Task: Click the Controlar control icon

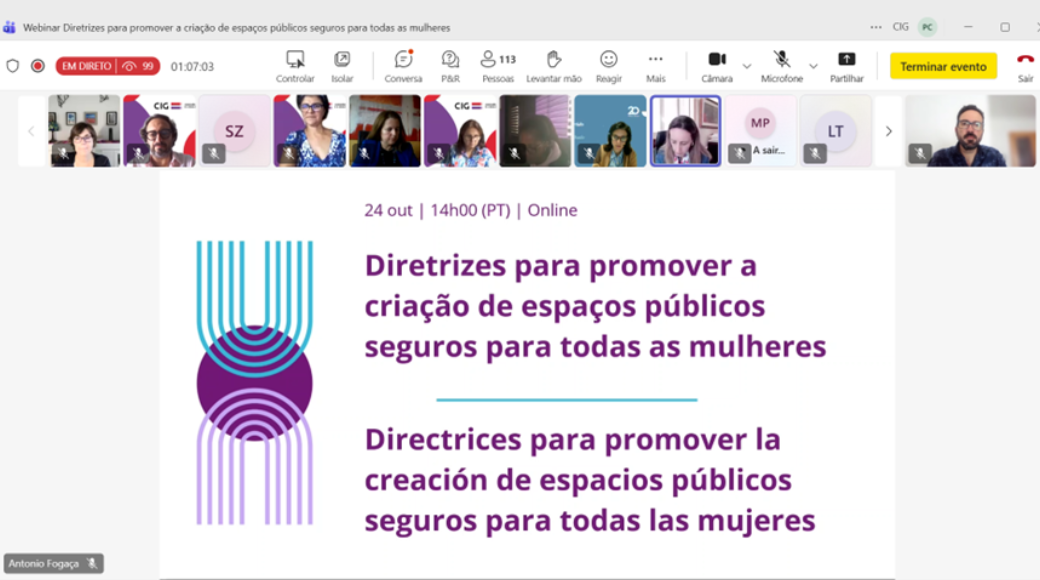Action: [x=295, y=60]
